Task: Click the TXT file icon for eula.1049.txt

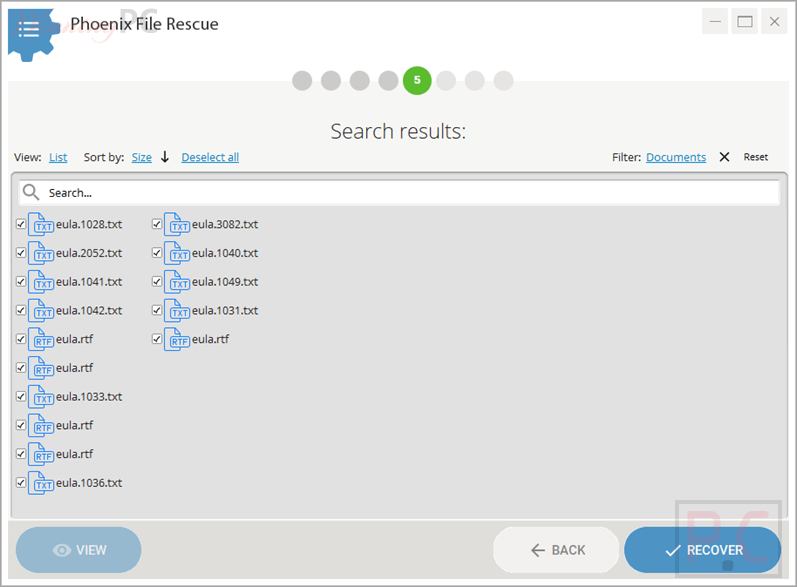Action: 177,282
